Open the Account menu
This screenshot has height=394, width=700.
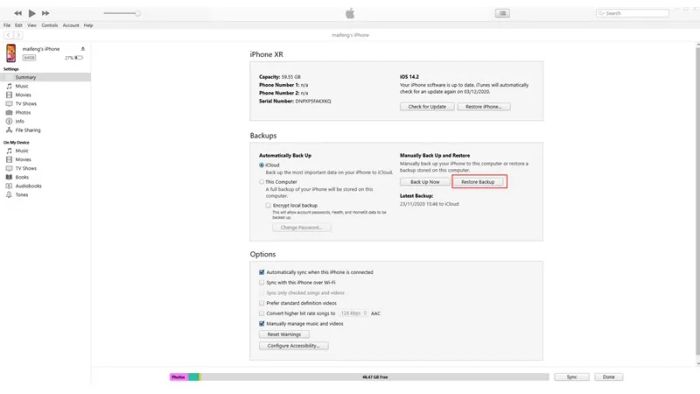[x=71, y=25]
